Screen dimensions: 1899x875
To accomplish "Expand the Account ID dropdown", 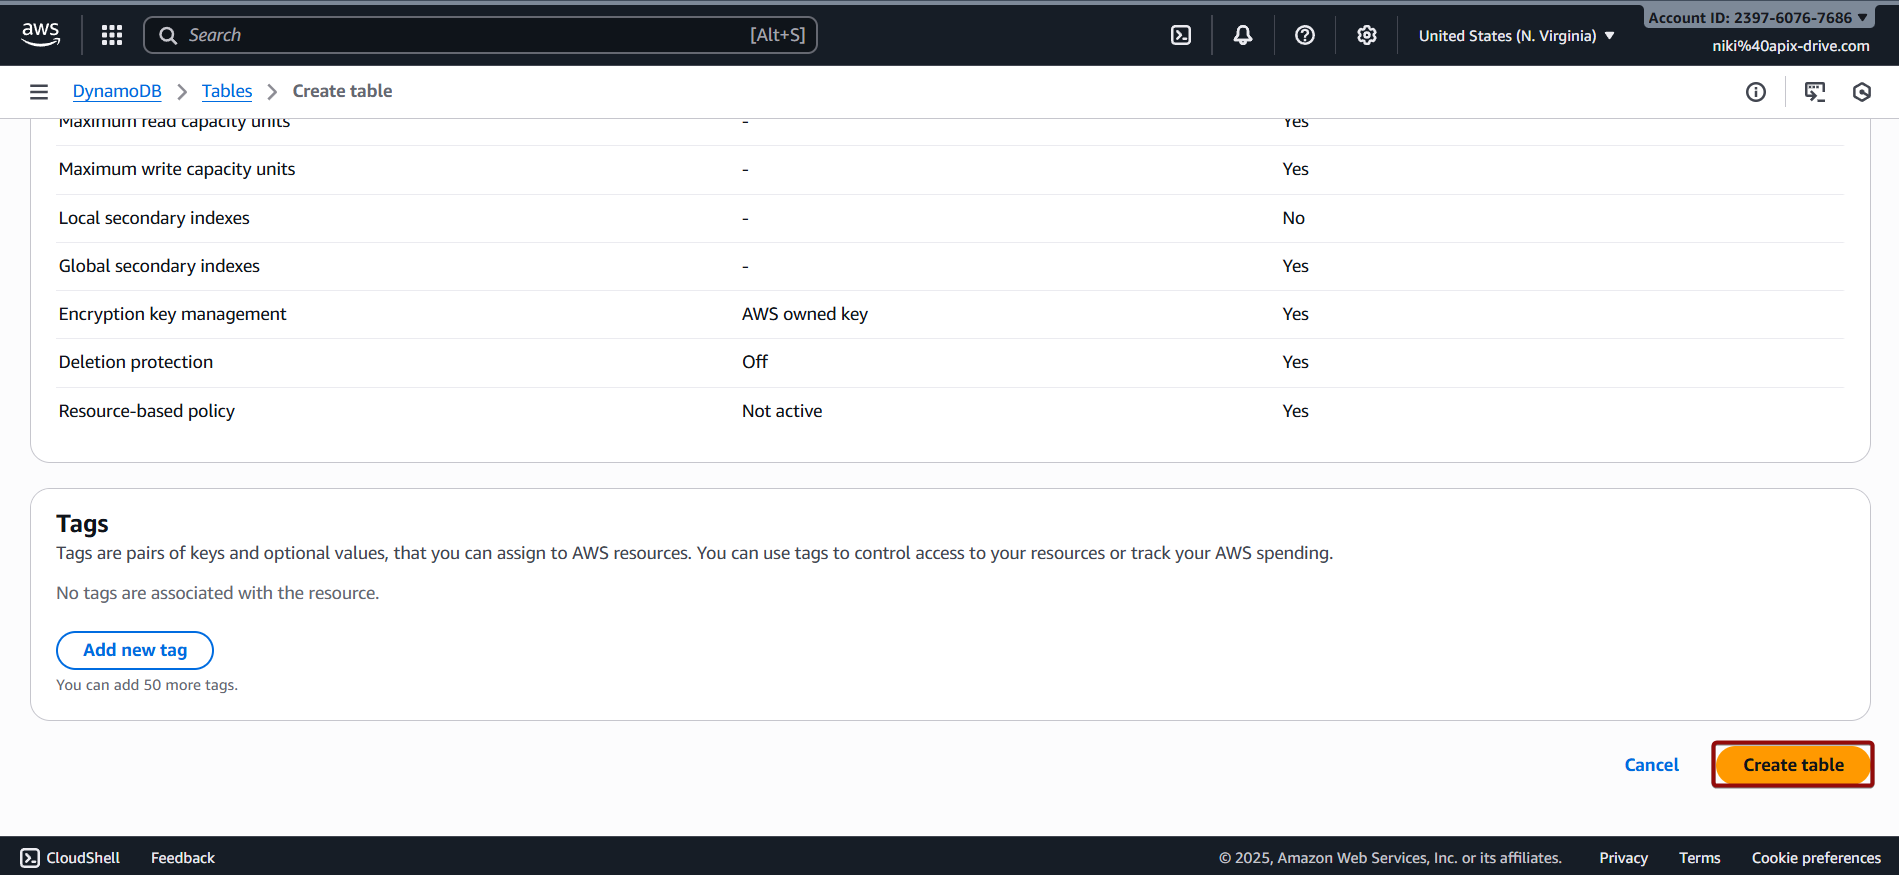I will (1758, 17).
